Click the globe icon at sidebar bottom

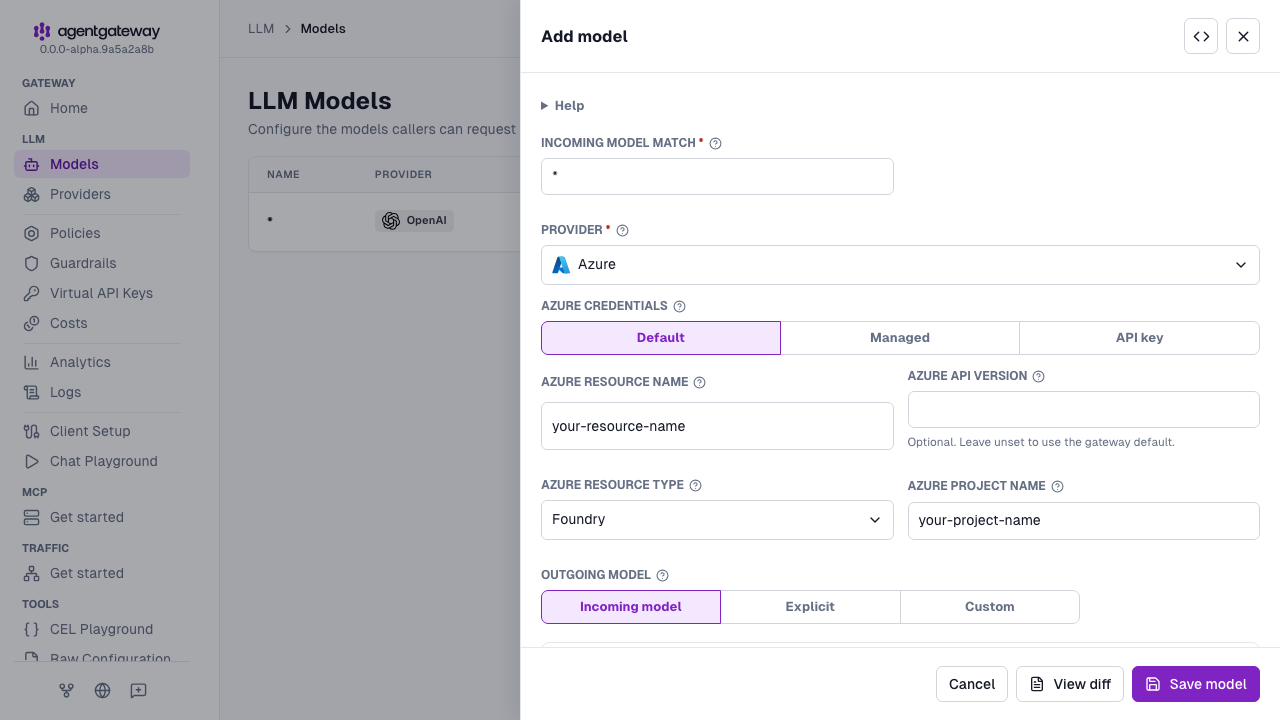102,690
